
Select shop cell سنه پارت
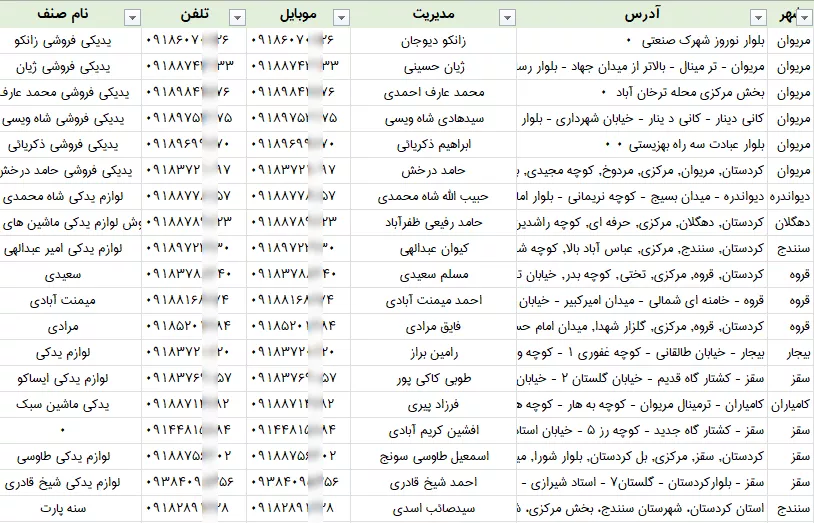click(71, 508)
